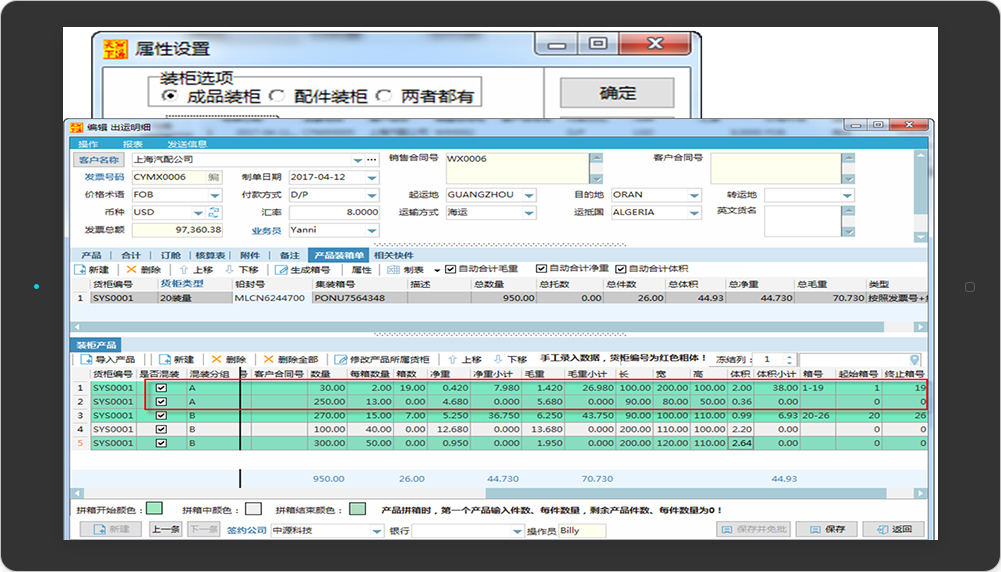Image resolution: width=1001 pixels, height=572 pixels.
Task: Click 下移 in loaded products toolbar
Action: point(510,359)
